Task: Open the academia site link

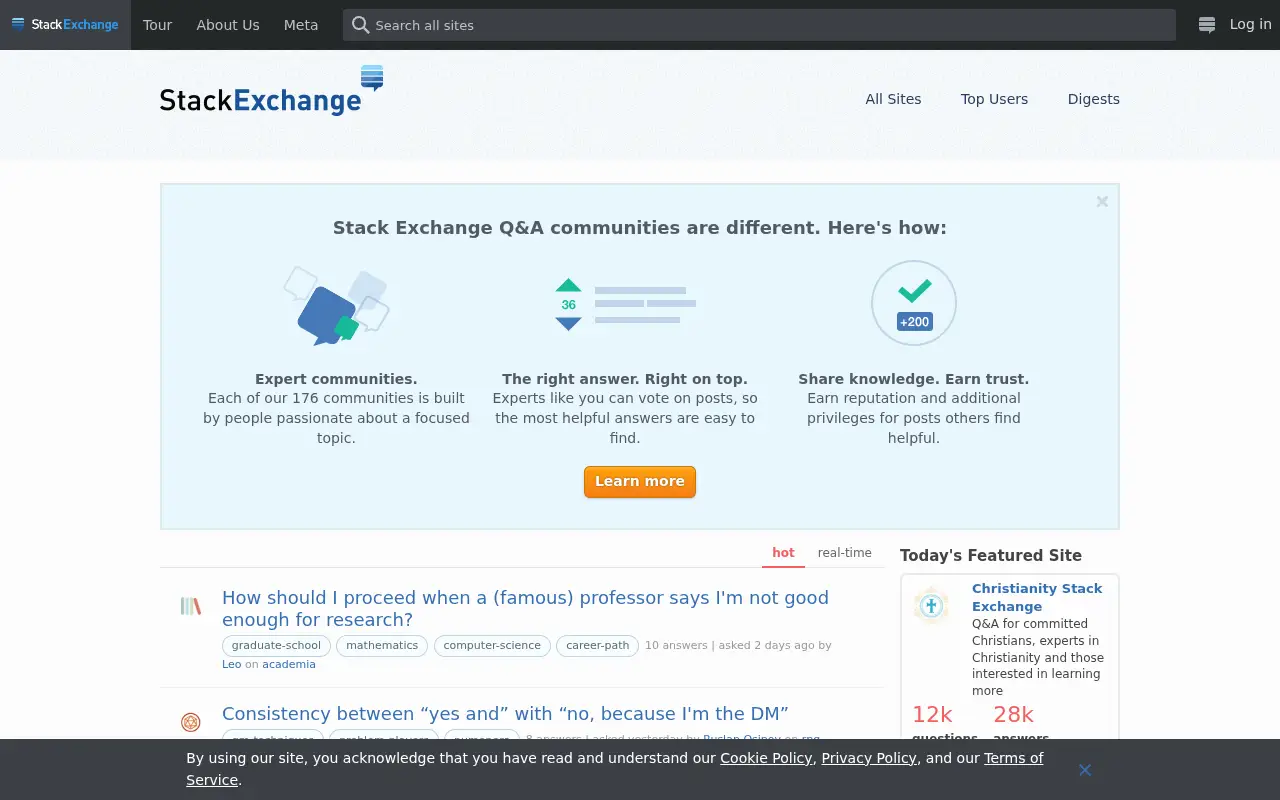Action: (289, 664)
